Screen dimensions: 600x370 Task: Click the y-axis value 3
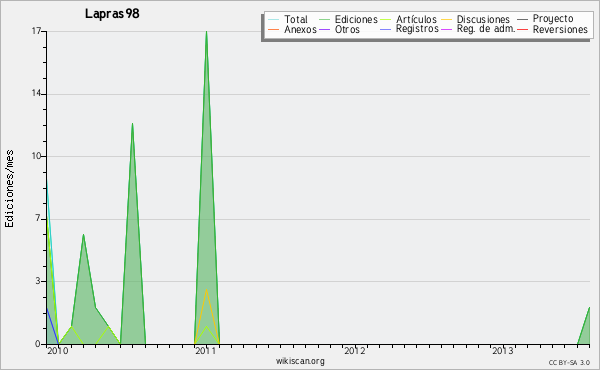[x=38, y=281]
